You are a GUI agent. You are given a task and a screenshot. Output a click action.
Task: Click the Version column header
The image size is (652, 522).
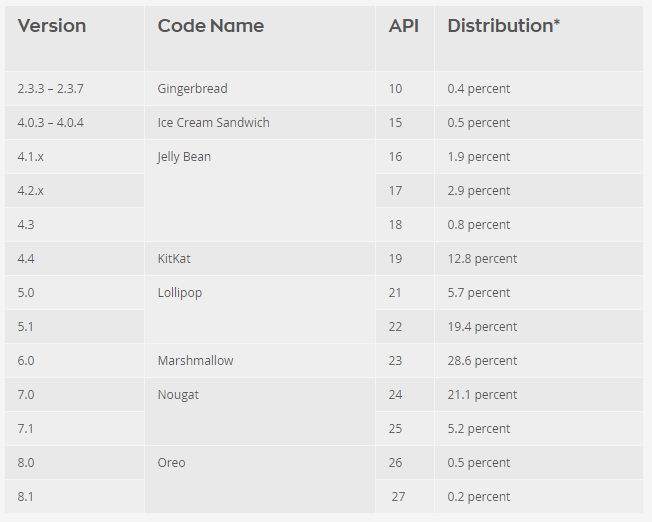pos(74,38)
